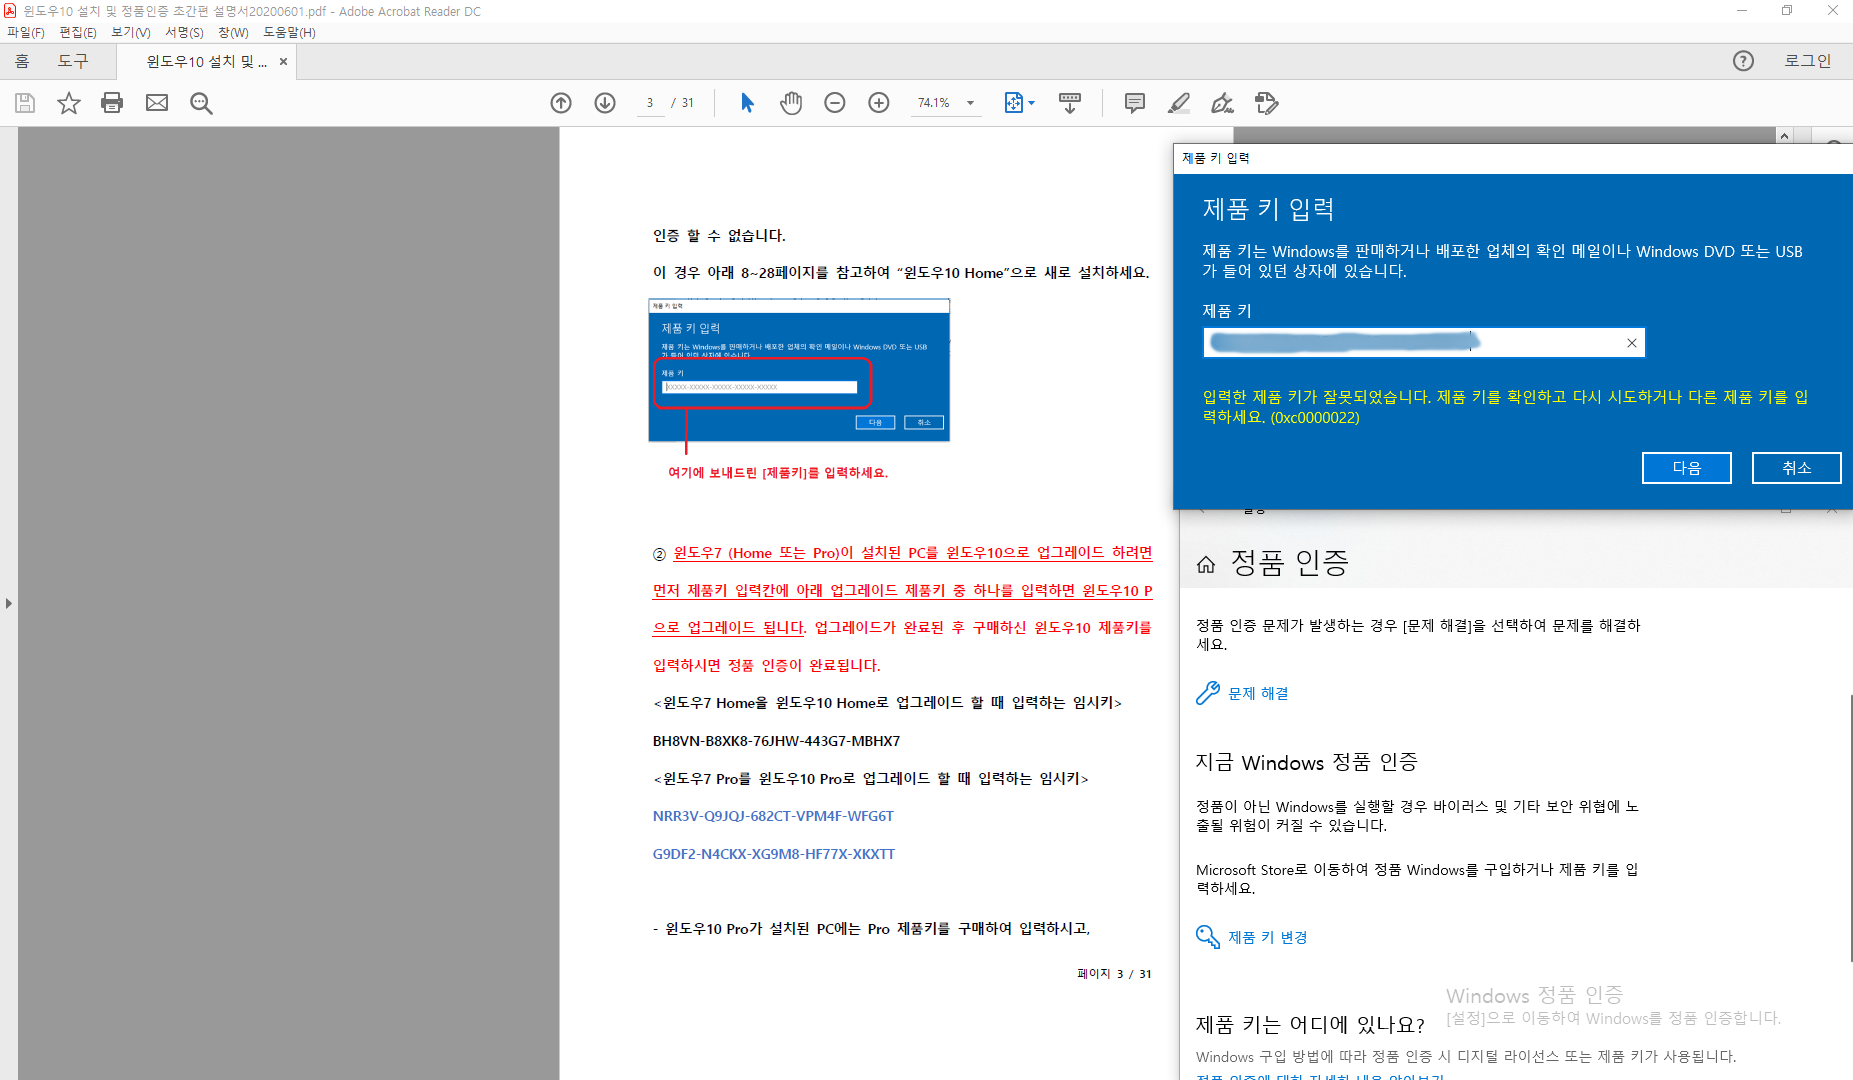Click the stamp tool icon
The height and width of the screenshot is (1080, 1853).
point(1267,103)
